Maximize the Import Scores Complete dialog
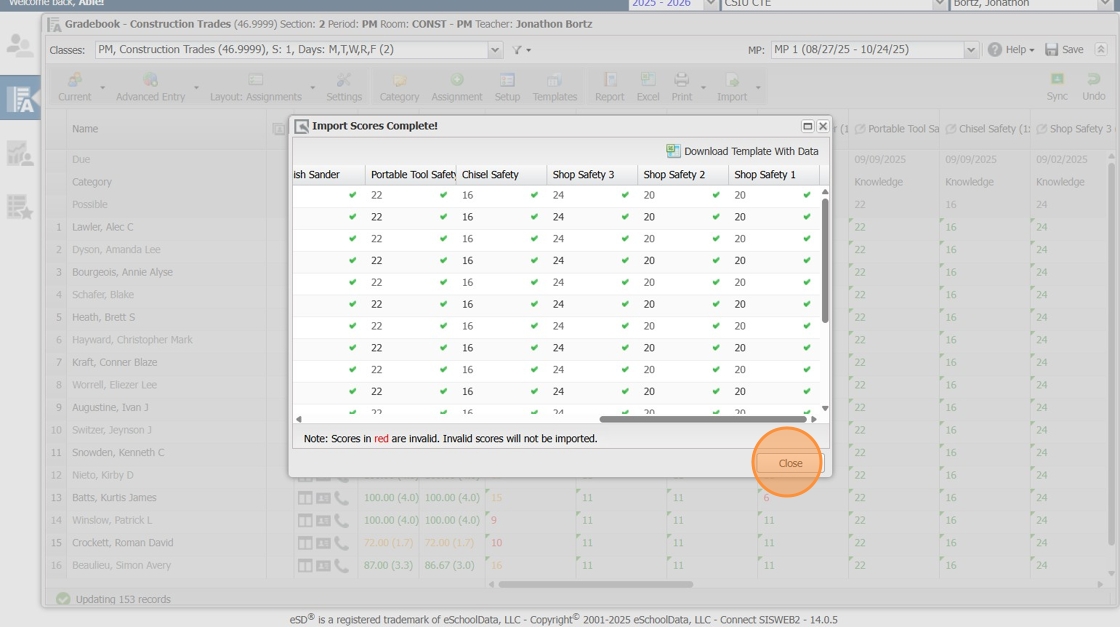Screen dimensions: 1120x627 808,126
